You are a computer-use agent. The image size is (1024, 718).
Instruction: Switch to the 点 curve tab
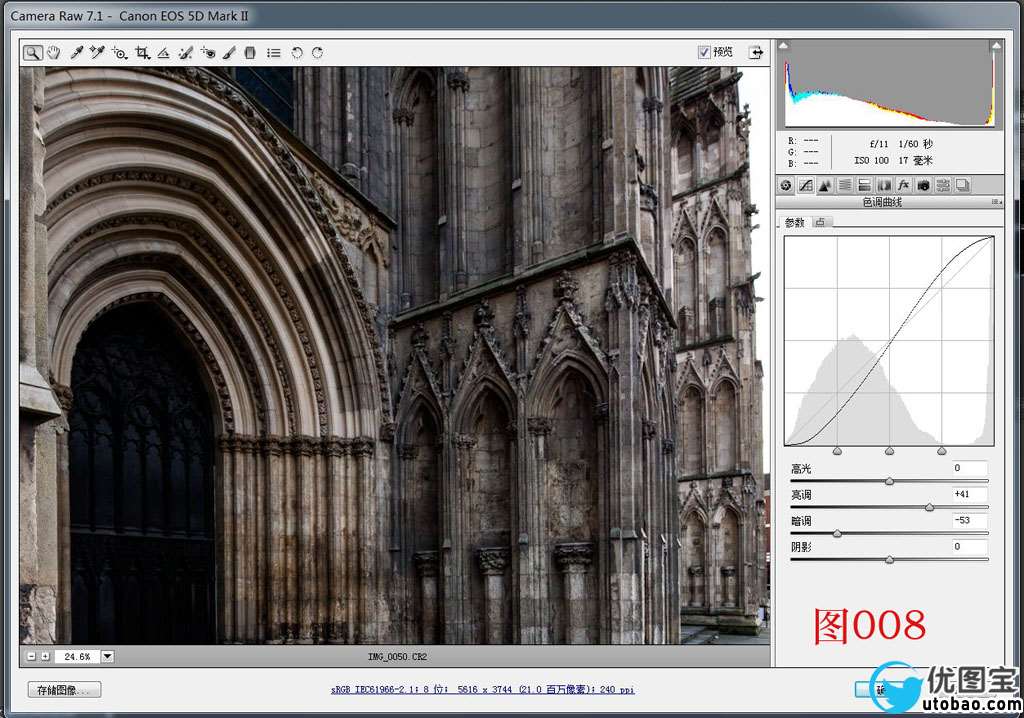pos(820,222)
